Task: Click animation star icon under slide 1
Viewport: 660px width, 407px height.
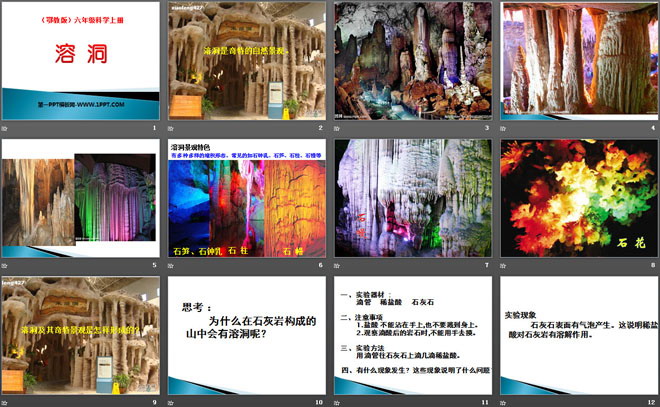Action: click(4, 128)
